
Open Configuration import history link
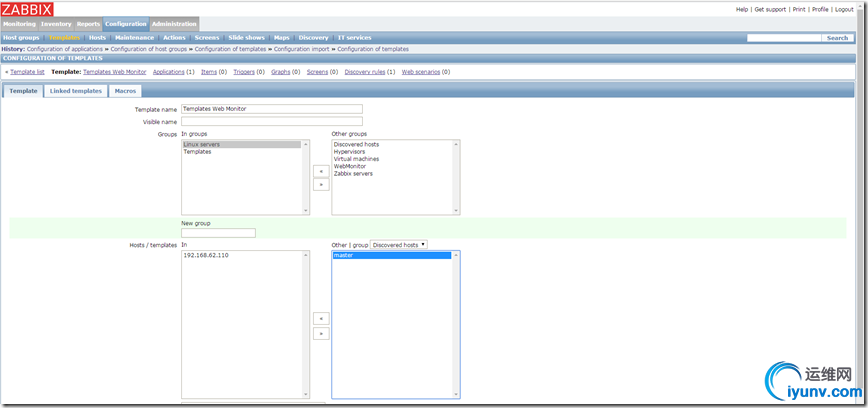(x=302, y=49)
